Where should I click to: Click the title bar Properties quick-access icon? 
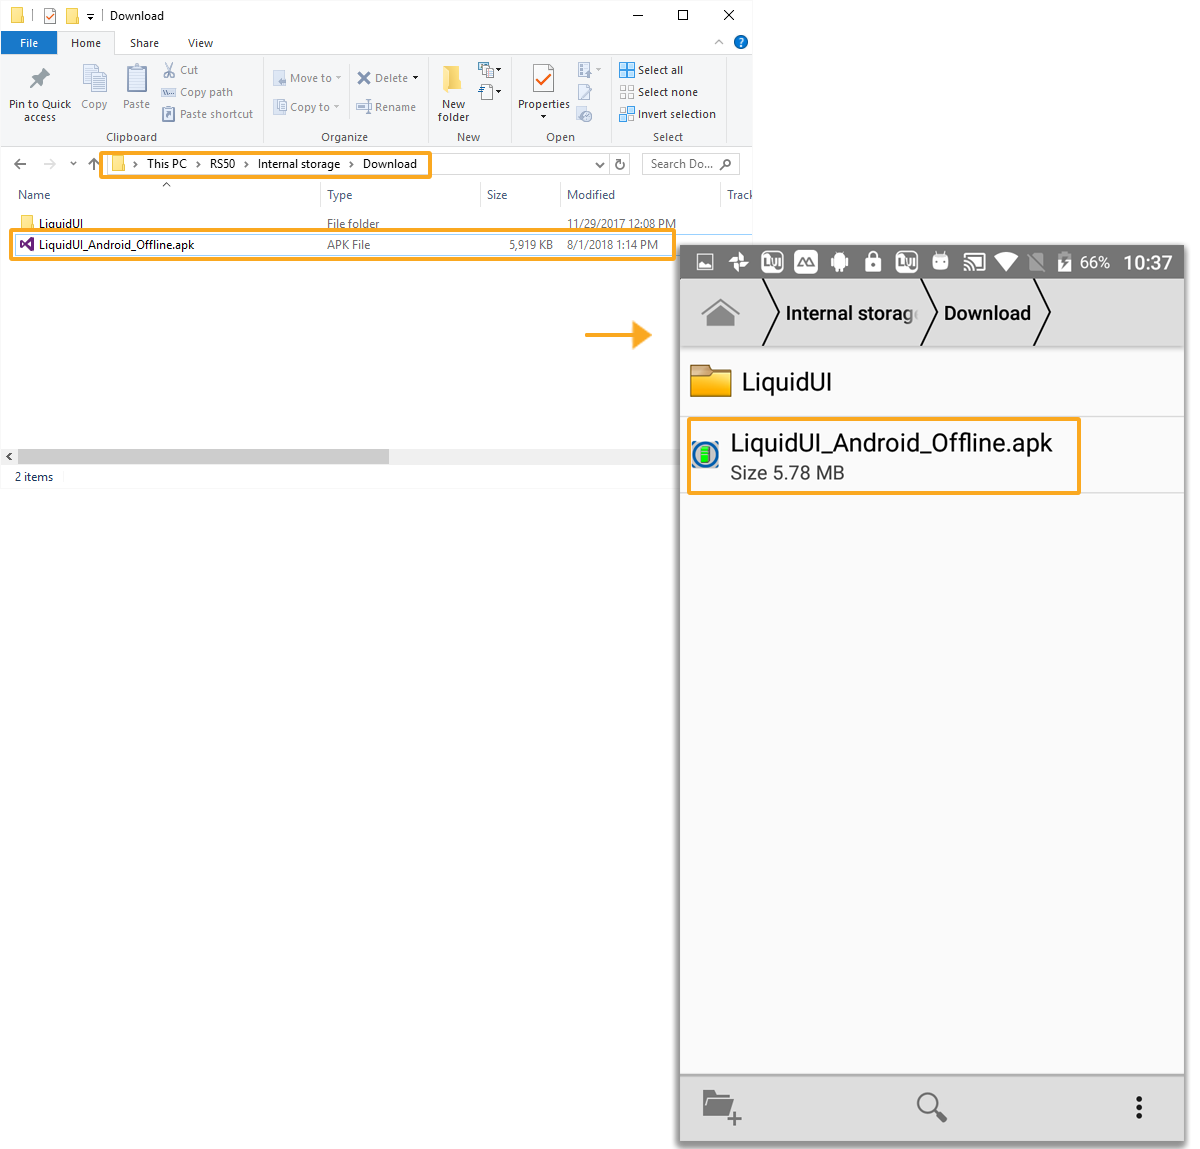point(50,15)
